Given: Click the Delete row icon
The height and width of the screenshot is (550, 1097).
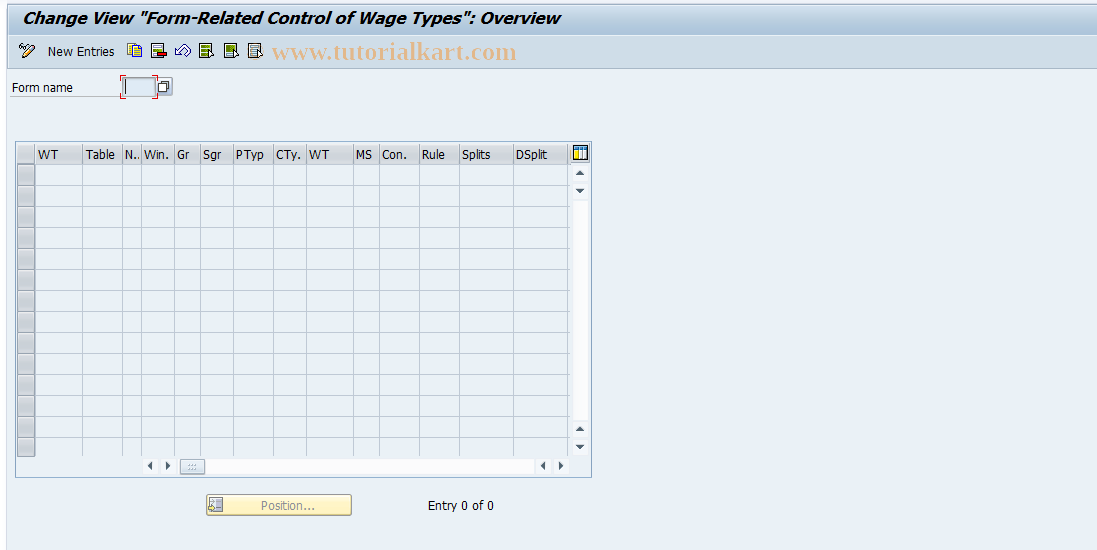Looking at the screenshot, I should (x=159, y=50).
